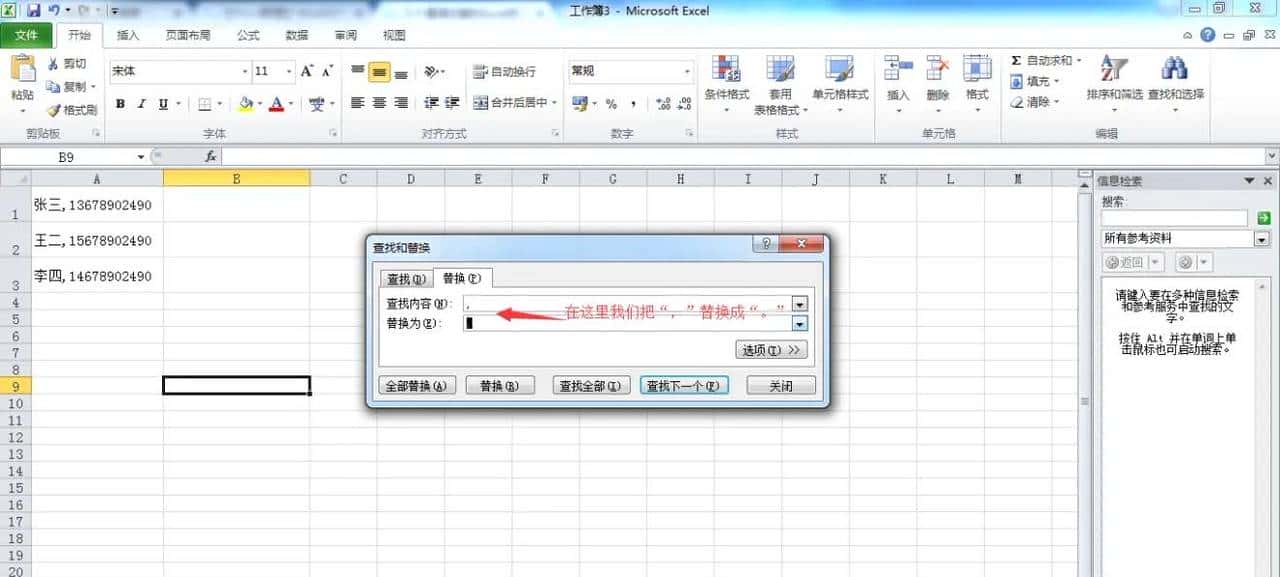The height and width of the screenshot is (577, 1280).
Task: Switch to the 查找 tab in dialog
Action: 405,279
